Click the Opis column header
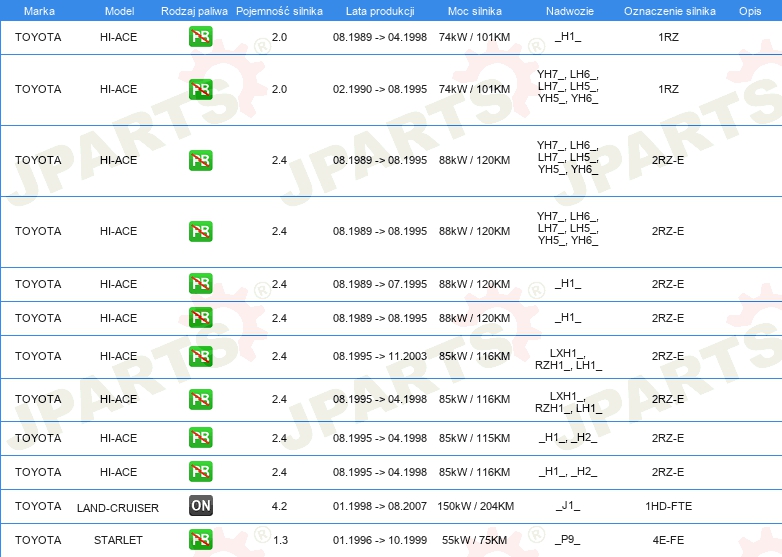This screenshot has width=782, height=557. (749, 10)
